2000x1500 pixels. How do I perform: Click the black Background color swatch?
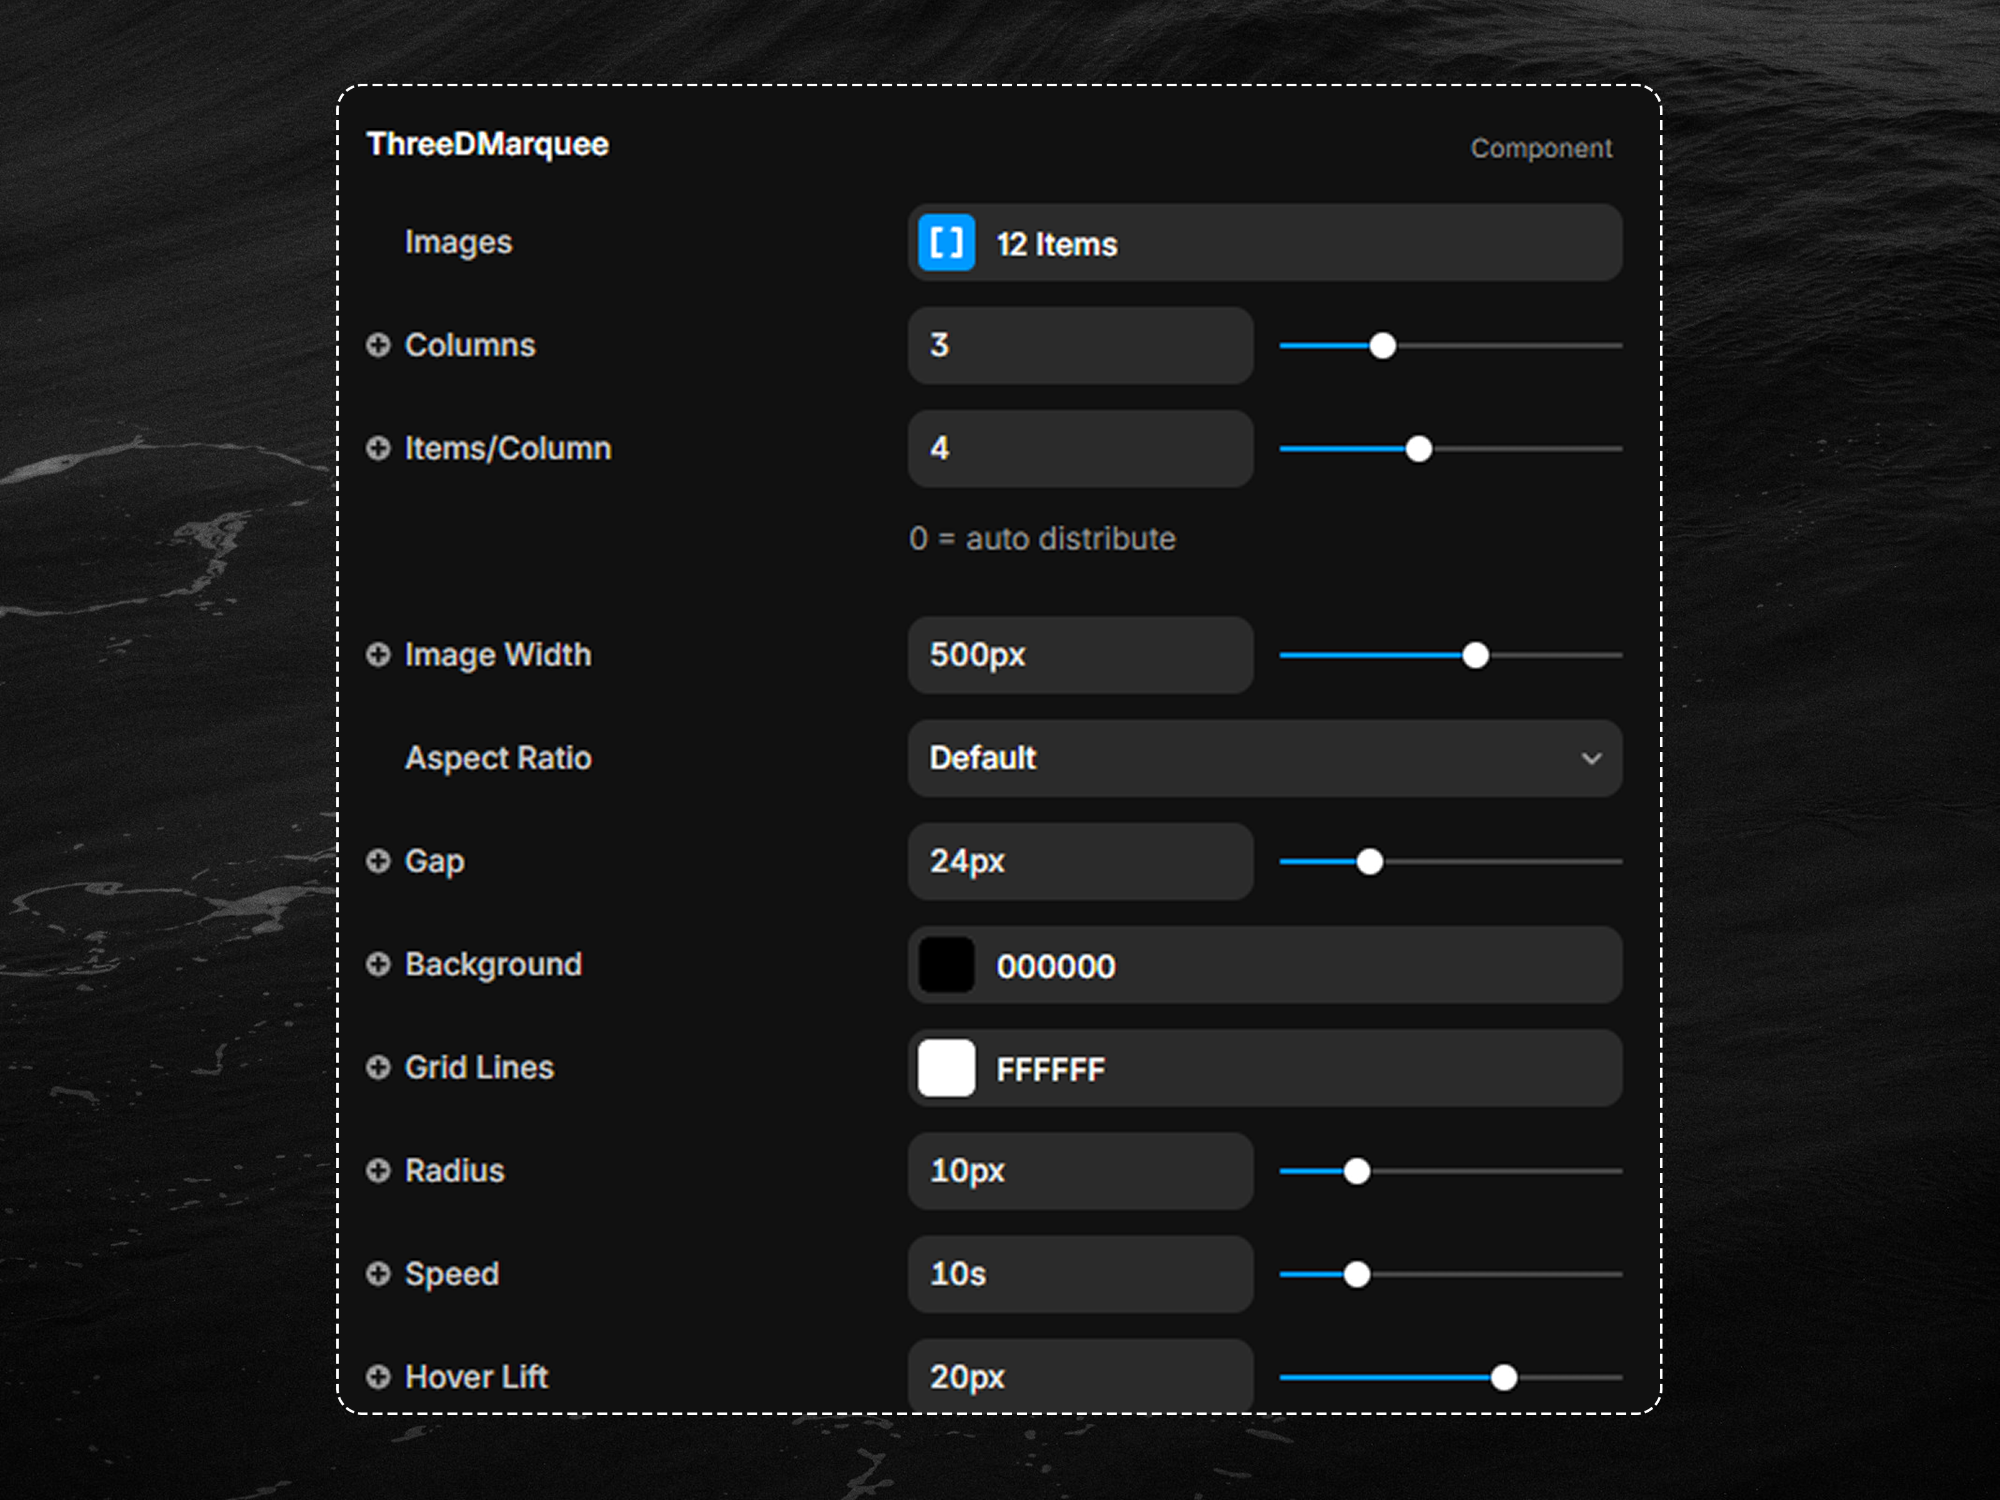tap(946, 965)
